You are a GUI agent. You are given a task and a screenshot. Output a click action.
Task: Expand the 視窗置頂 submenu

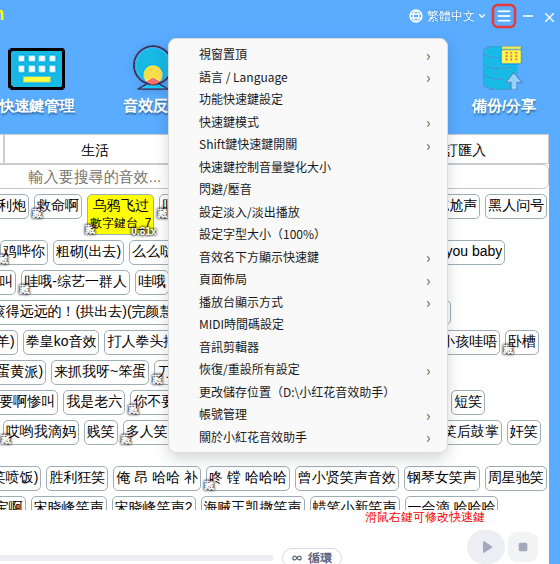pos(308,55)
